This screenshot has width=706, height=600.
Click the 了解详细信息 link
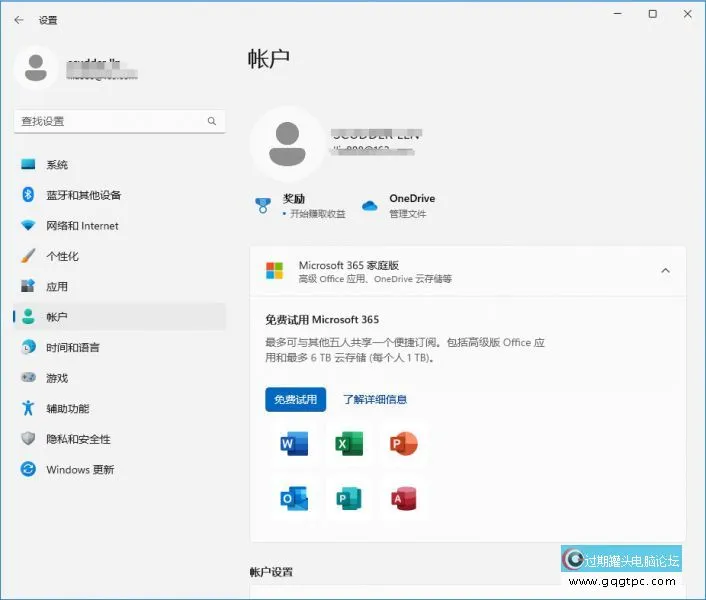(x=375, y=400)
